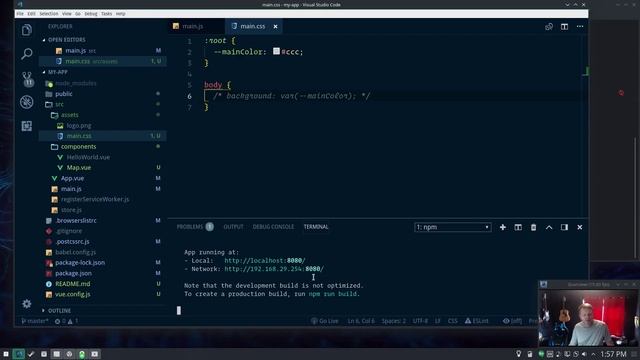Open the Help menu
Screen dimensions: 640x360
(x=120, y=14)
